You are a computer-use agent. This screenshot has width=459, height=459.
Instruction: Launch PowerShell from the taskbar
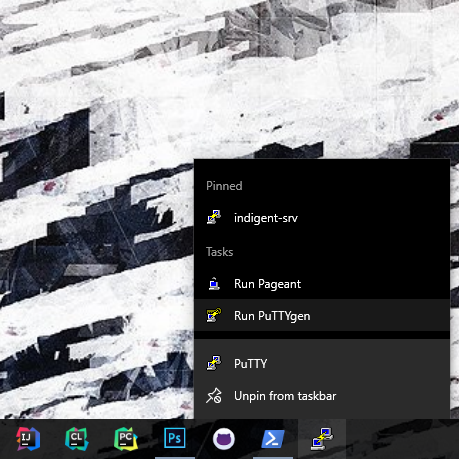coord(273,439)
